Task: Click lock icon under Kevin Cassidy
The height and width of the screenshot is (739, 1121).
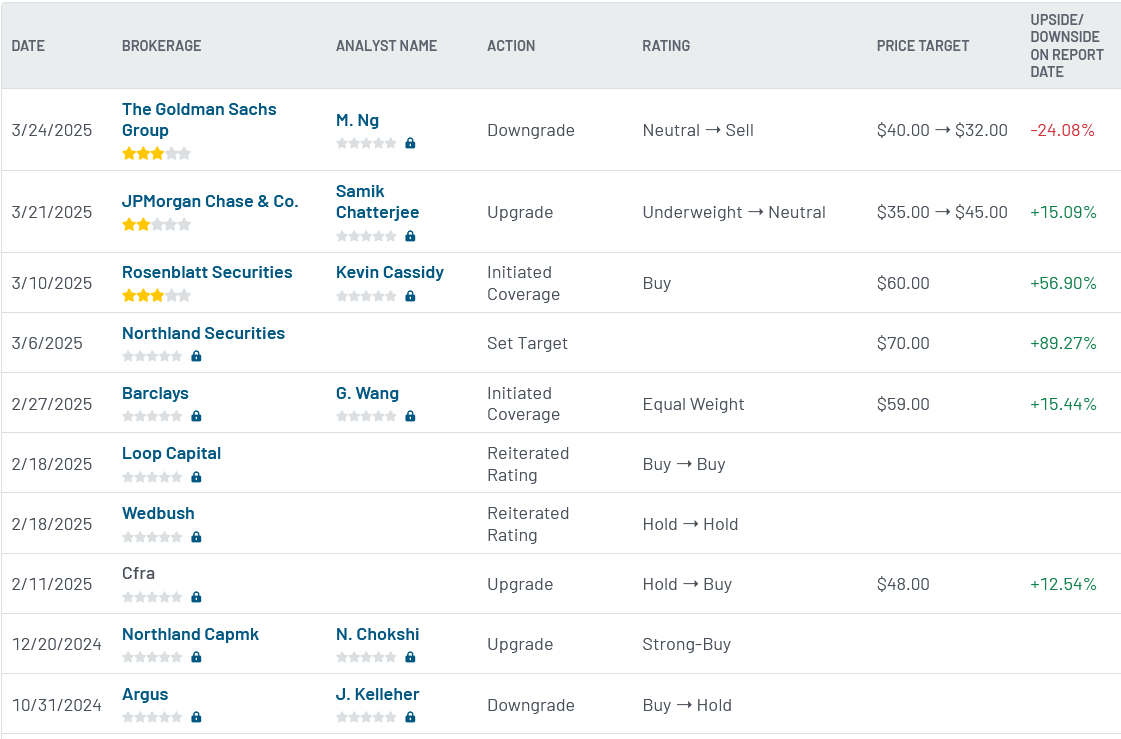Action: point(410,296)
